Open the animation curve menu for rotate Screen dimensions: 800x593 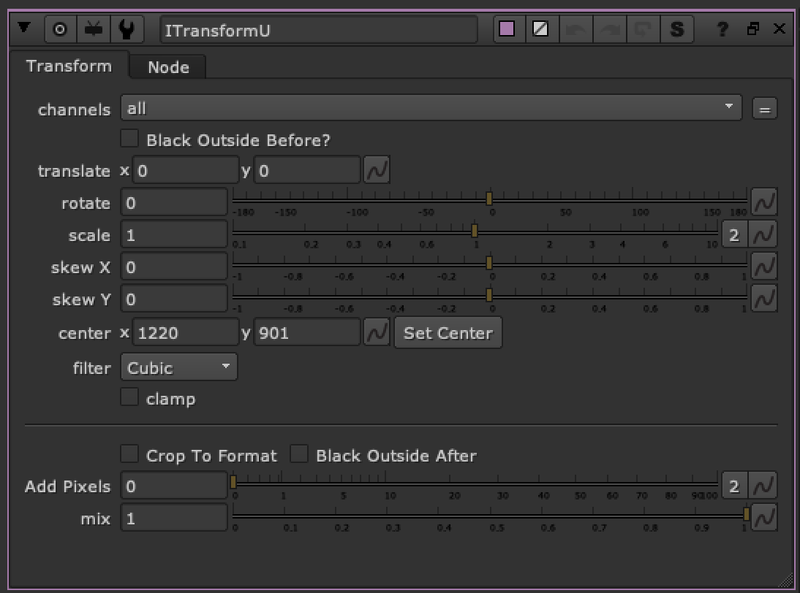[x=764, y=203]
